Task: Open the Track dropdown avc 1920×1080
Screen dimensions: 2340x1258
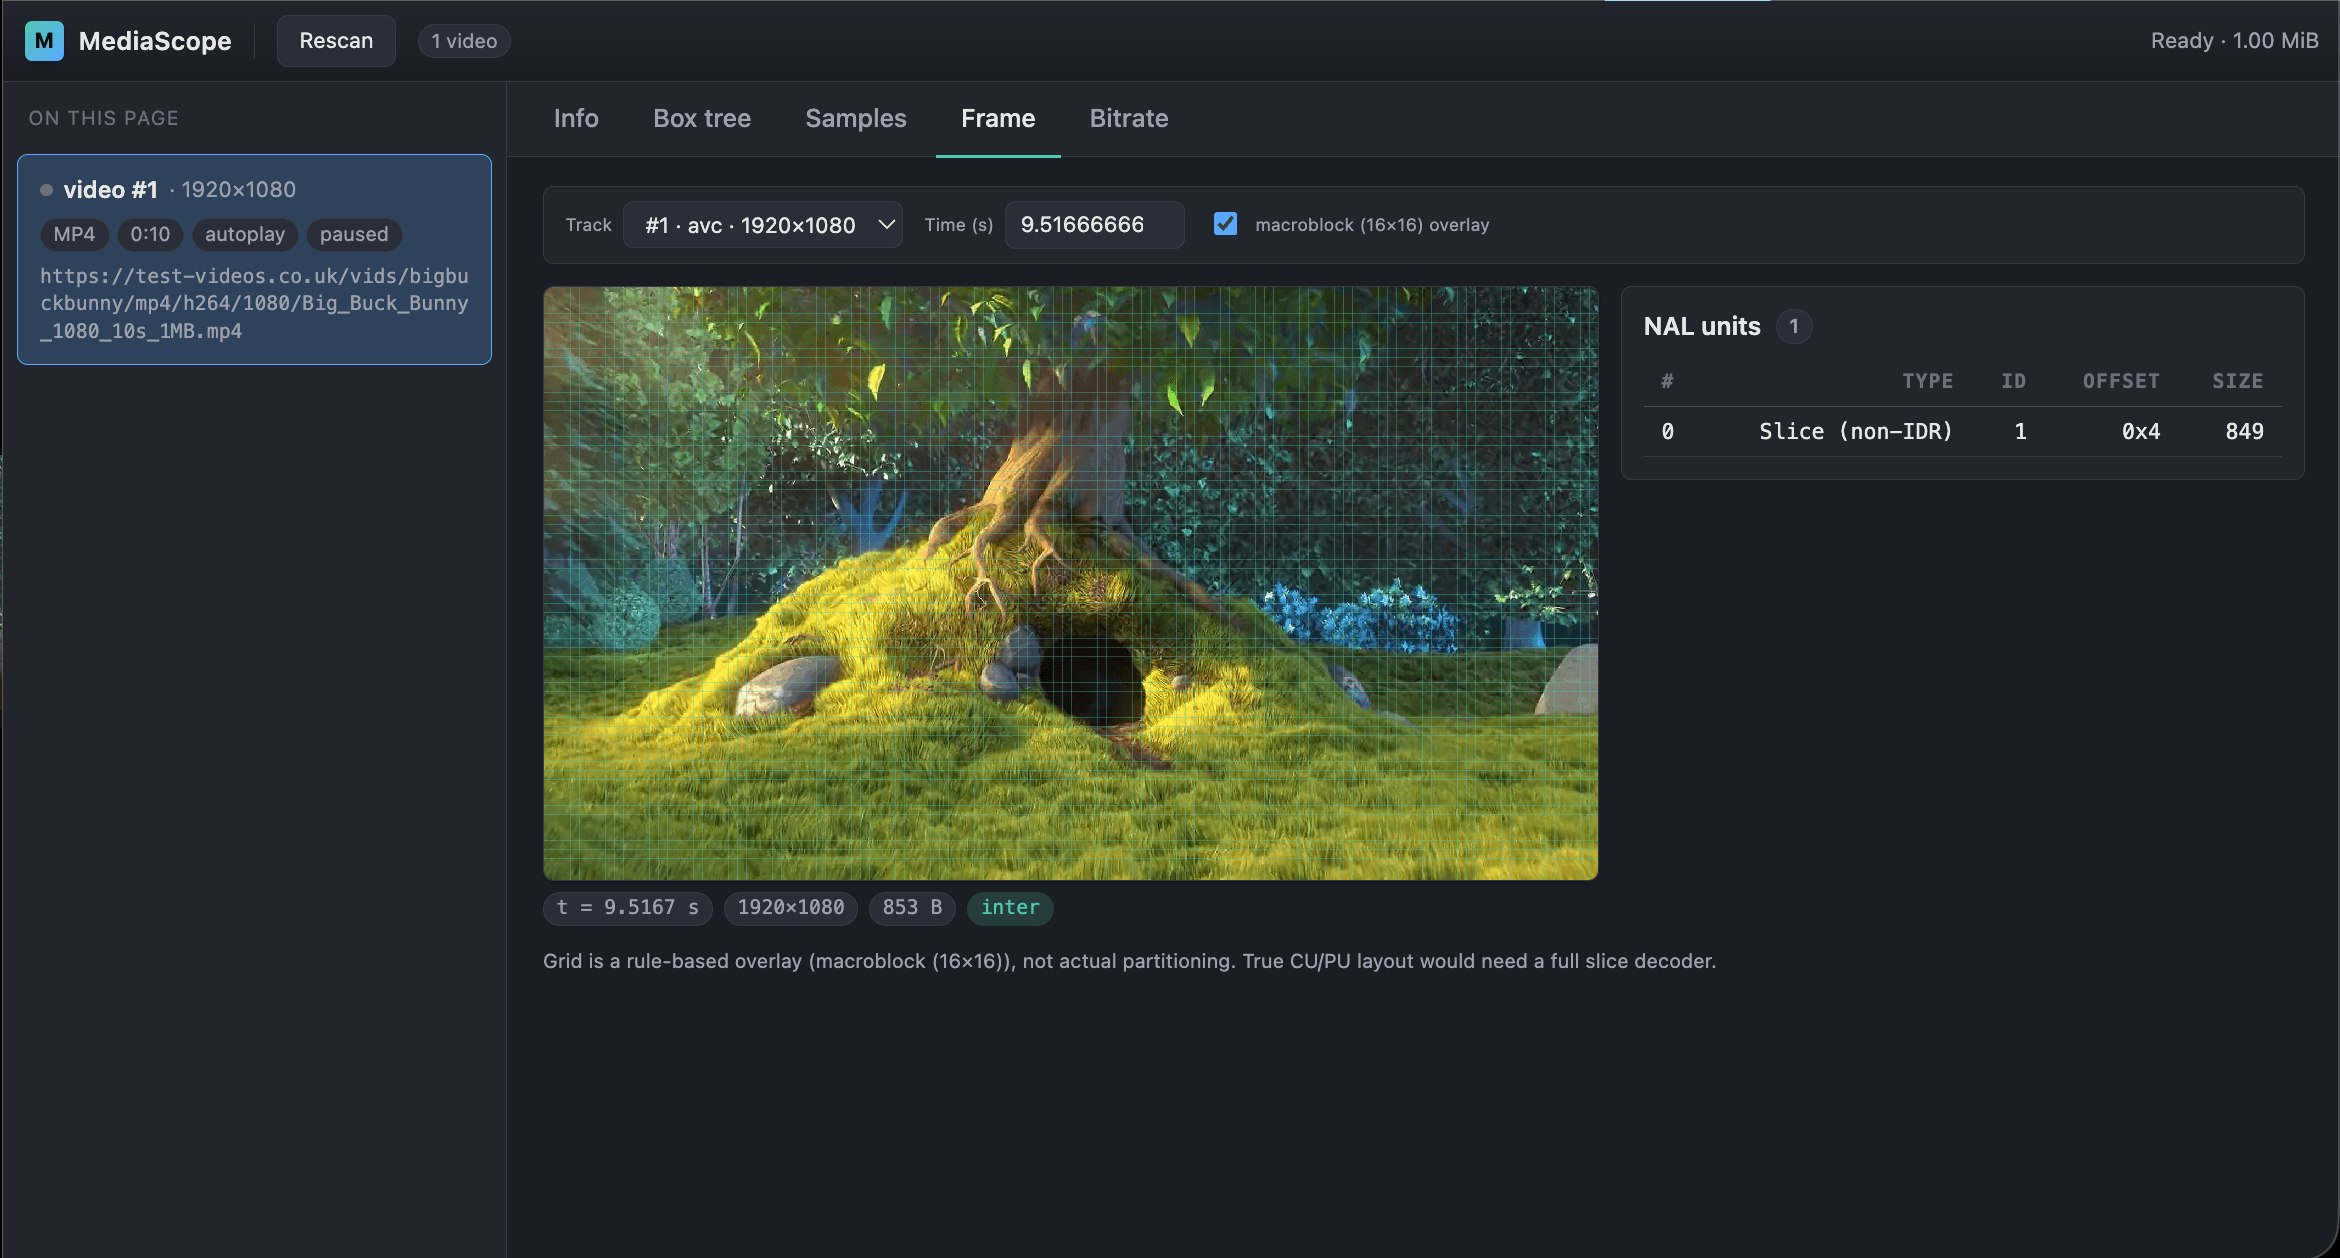Action: [763, 225]
